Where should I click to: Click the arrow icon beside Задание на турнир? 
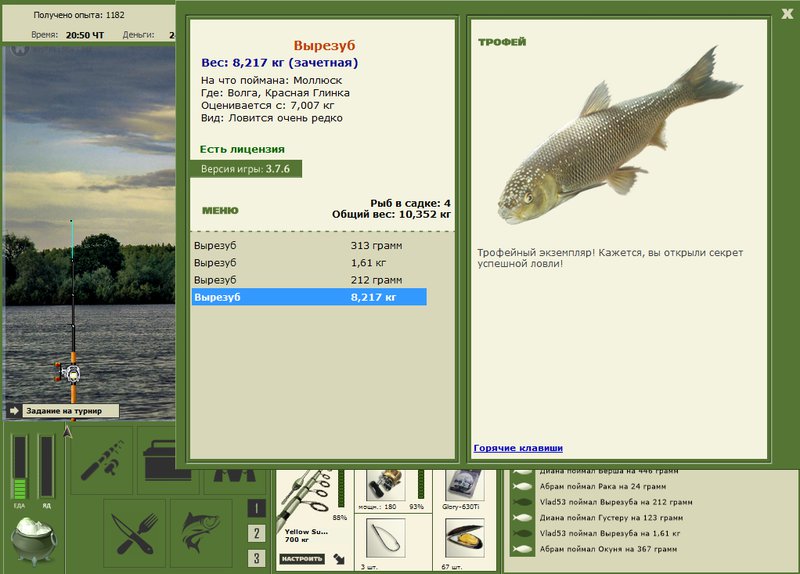14,411
